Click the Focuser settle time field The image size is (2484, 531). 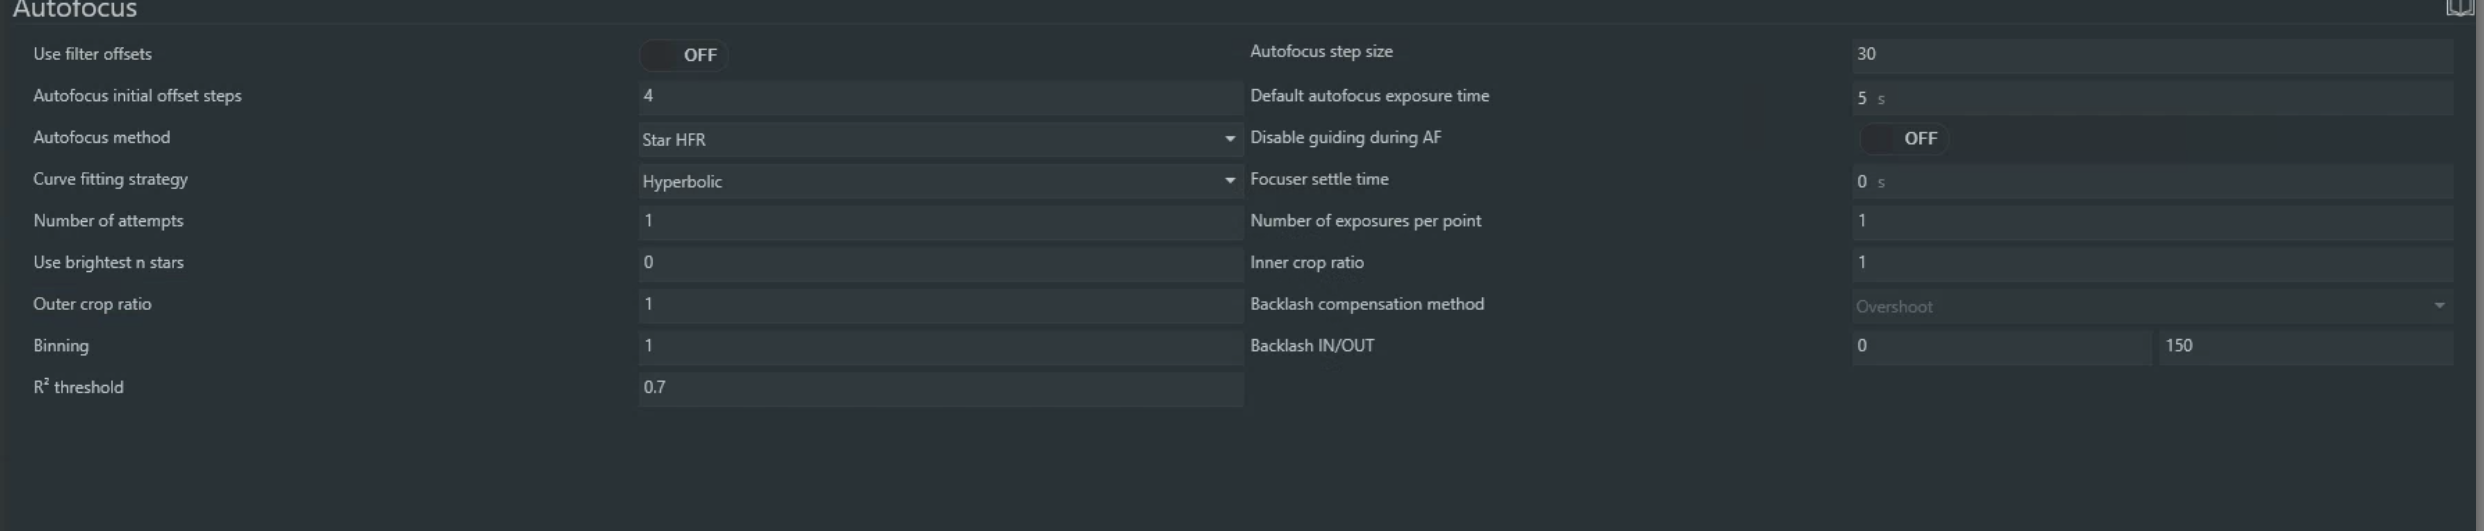pyautogui.click(x=2150, y=182)
